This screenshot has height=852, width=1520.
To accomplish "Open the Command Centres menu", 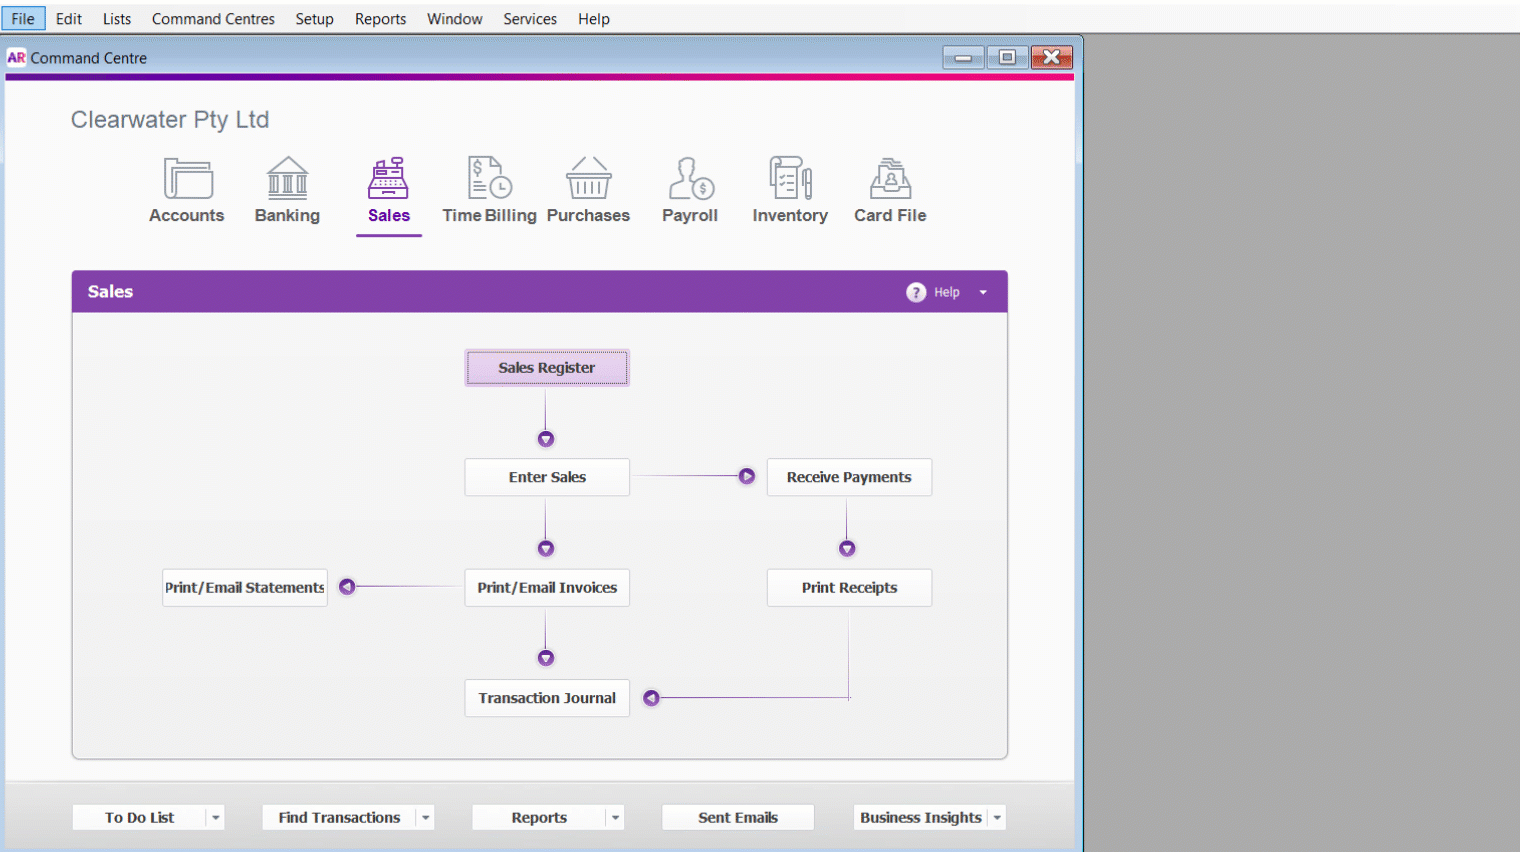I will (213, 19).
